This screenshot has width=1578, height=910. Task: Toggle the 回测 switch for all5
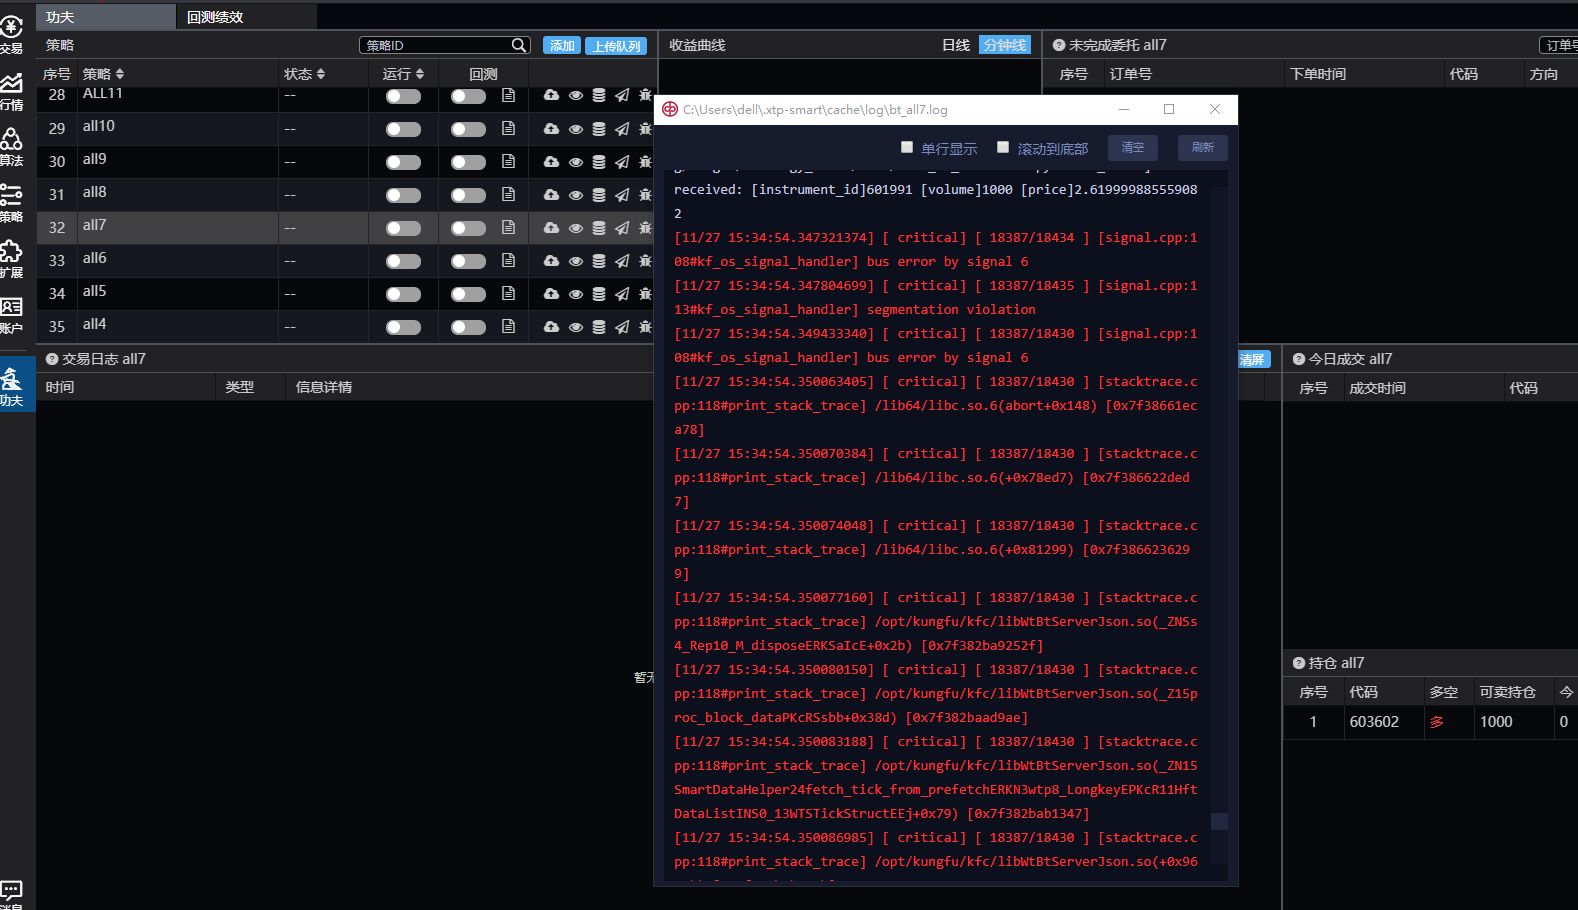tap(468, 294)
